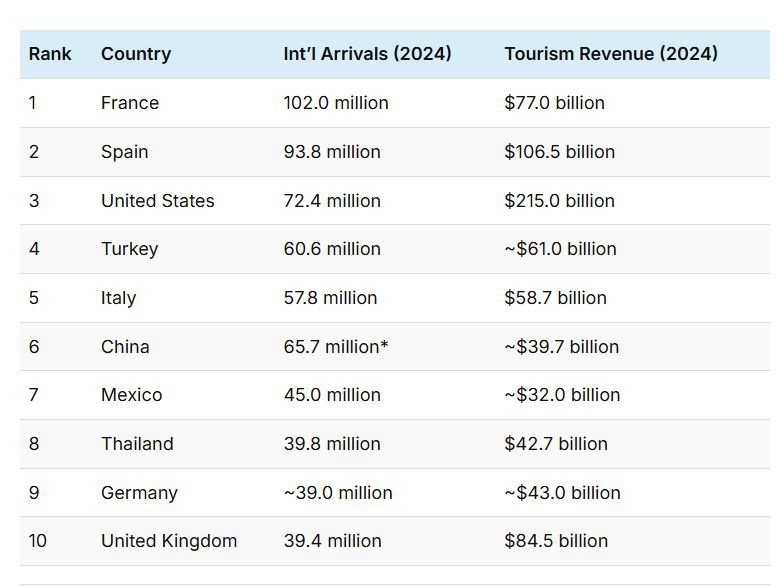This screenshot has width=778, height=586.
Task: Click the France country cell
Action: [x=130, y=103]
